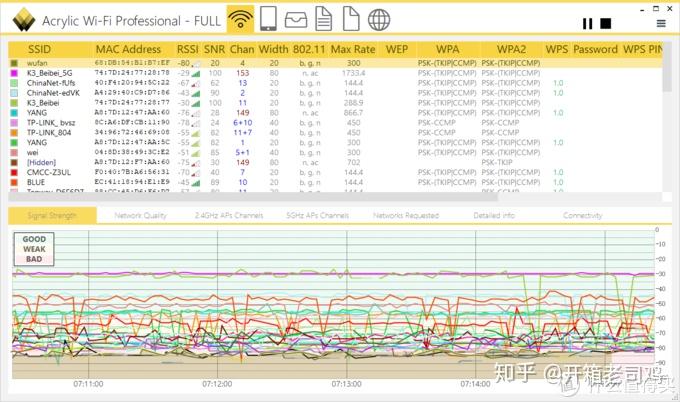The height and width of the screenshot is (402, 680).
Task: Sort by RSSI column header
Action: coord(187,49)
